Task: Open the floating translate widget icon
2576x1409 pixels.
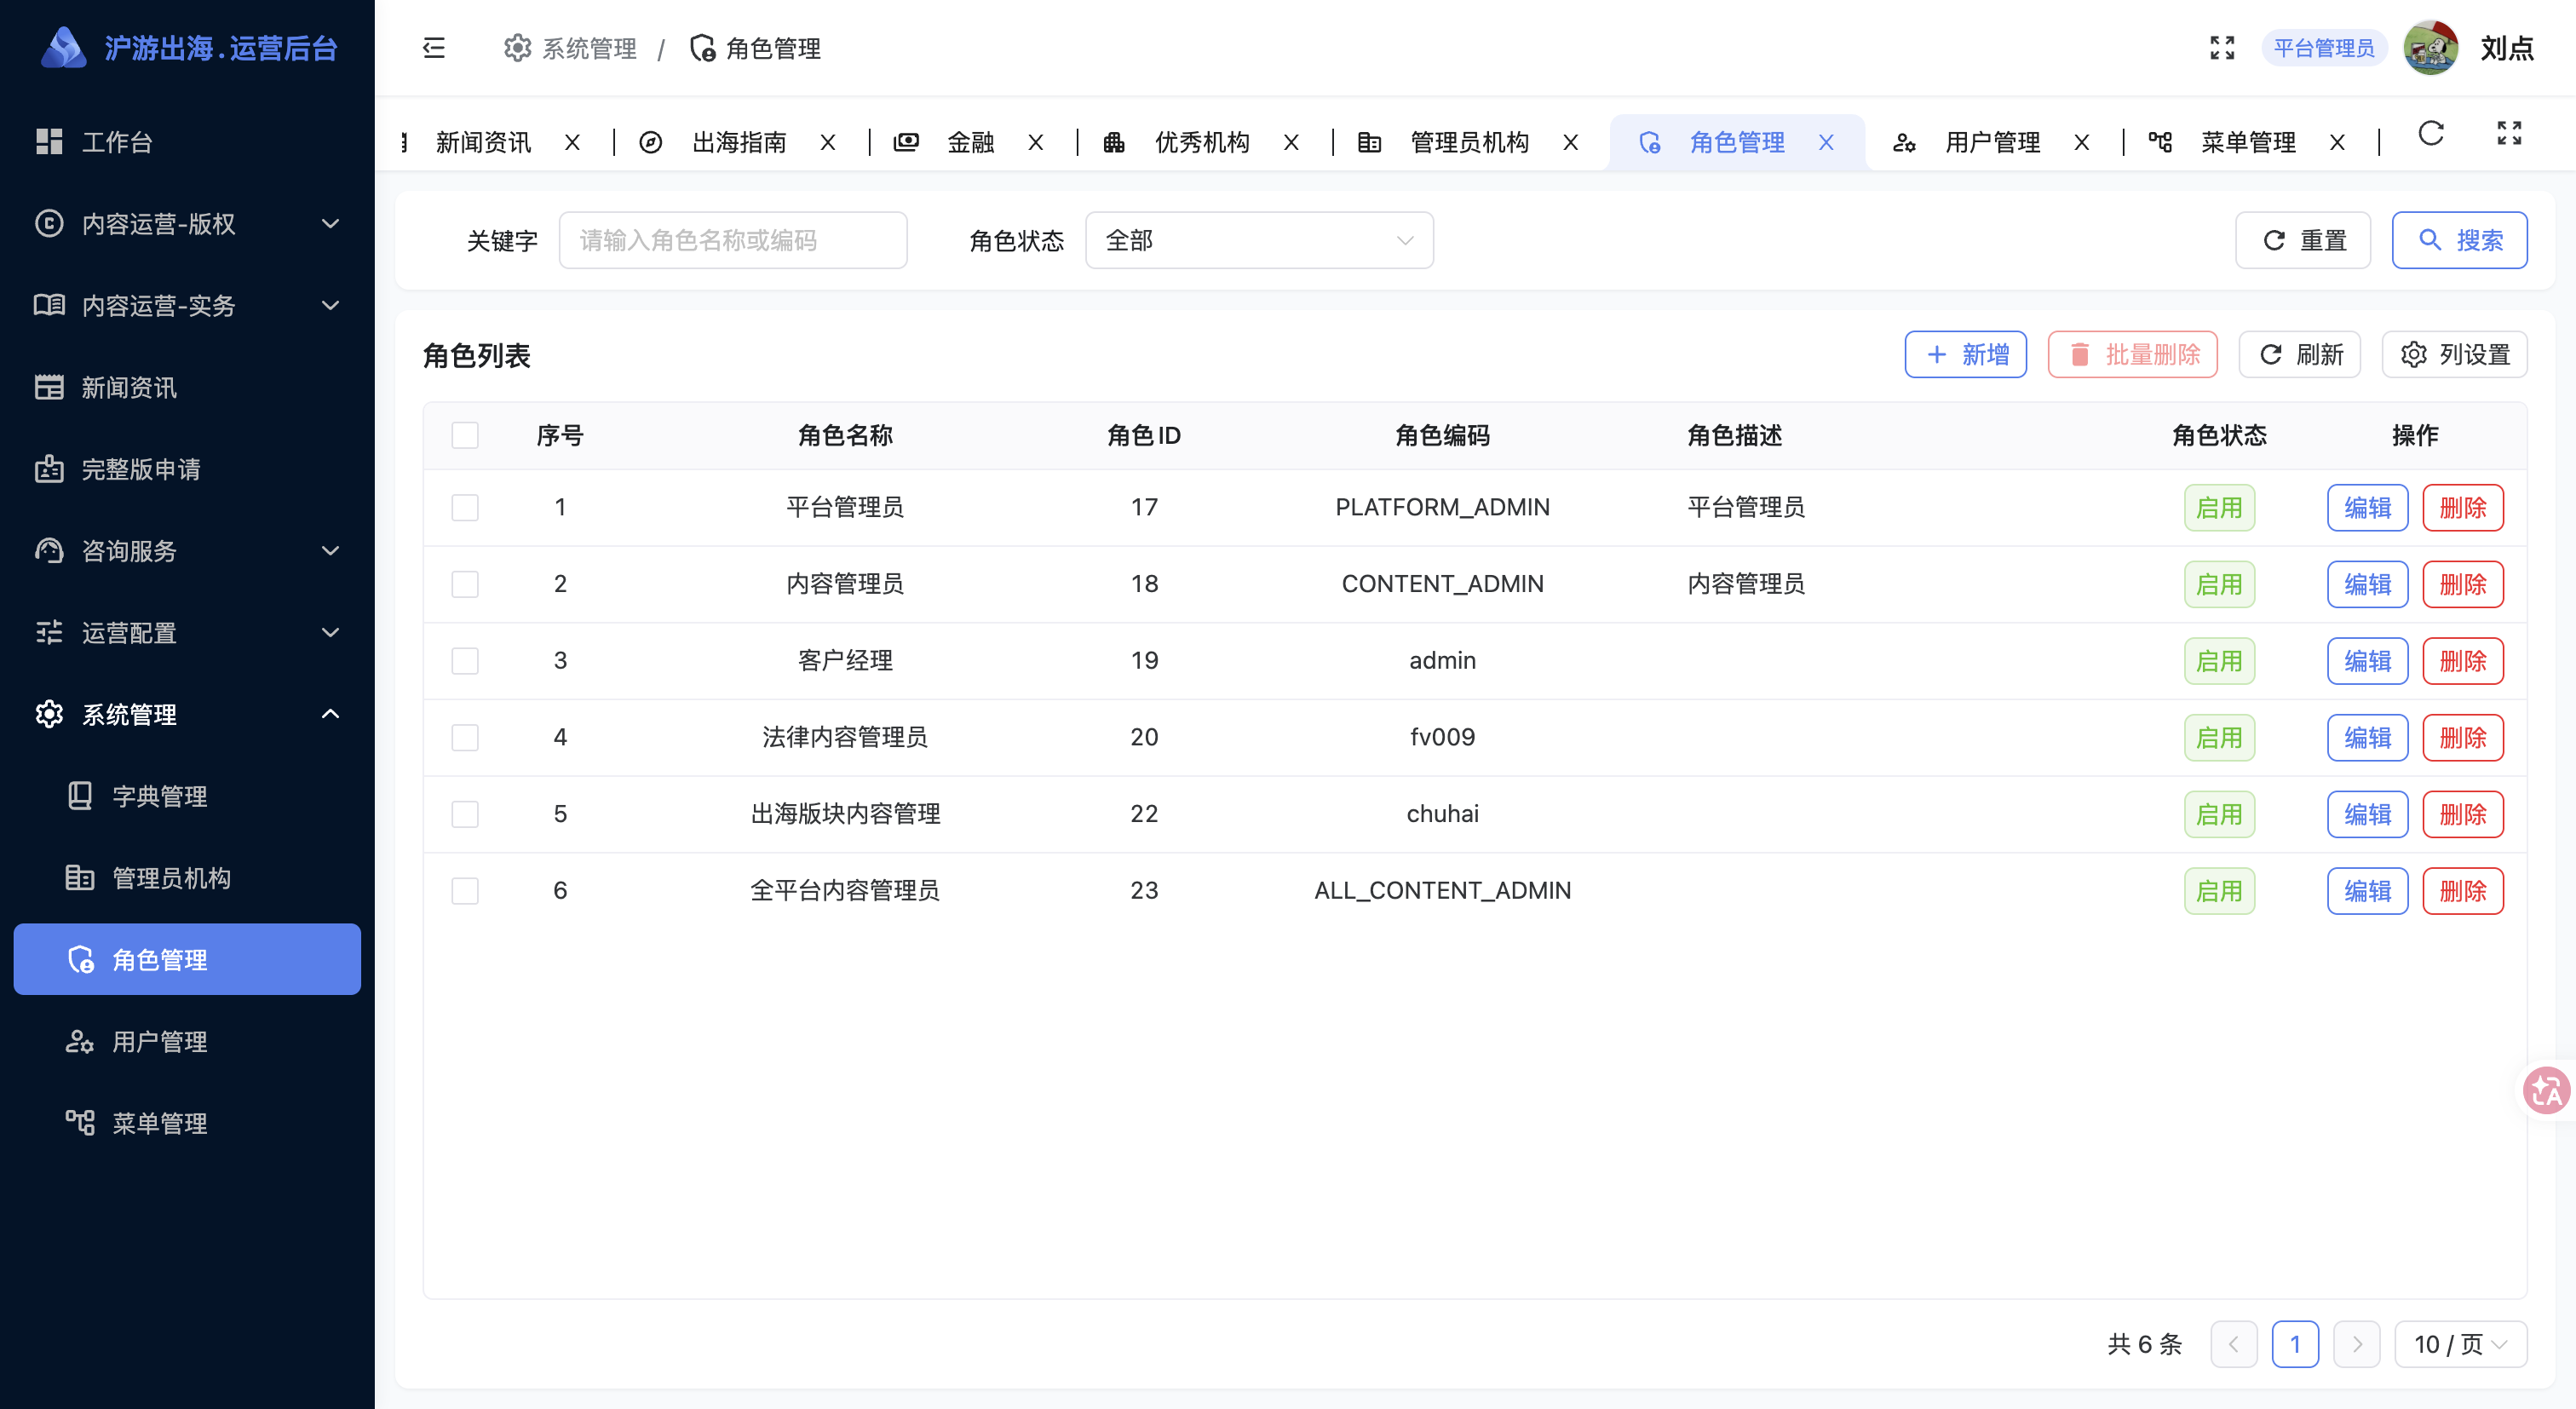Action: coord(2546,1090)
